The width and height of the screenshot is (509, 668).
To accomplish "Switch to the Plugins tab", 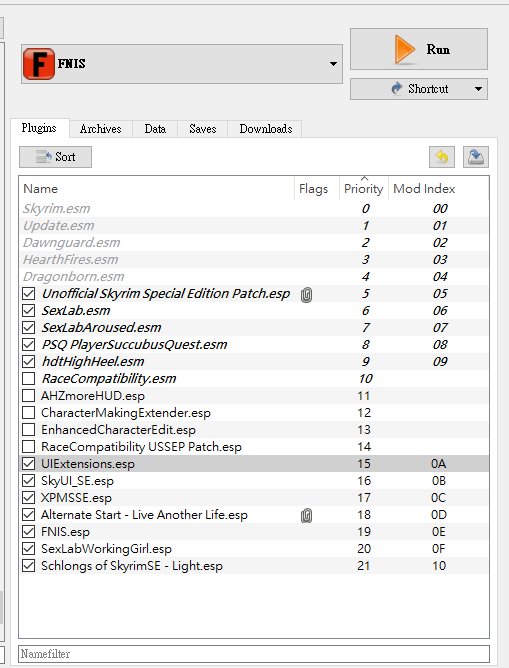I will pos(39,128).
